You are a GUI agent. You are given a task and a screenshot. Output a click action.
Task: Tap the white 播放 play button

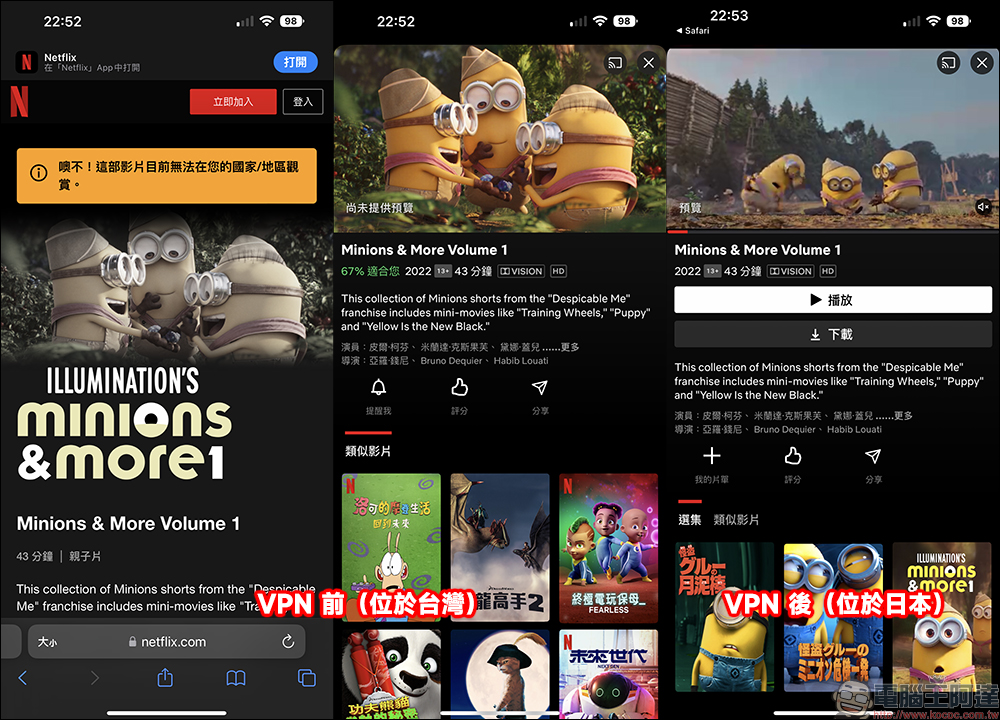tap(833, 300)
